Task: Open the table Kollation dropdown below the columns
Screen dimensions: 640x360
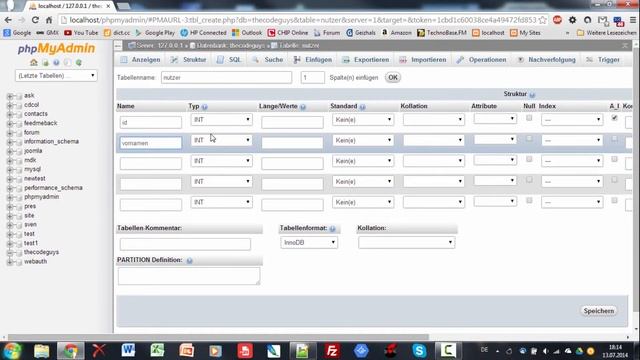Action: [x=407, y=242]
